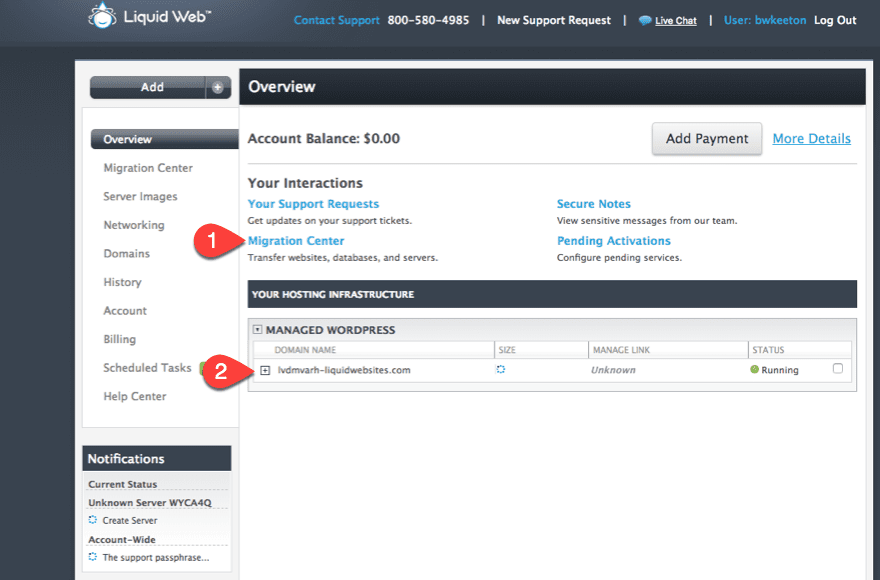
Task: Click the lvdmvarh-liquidwebsites.com domain name
Action: [x=344, y=370]
